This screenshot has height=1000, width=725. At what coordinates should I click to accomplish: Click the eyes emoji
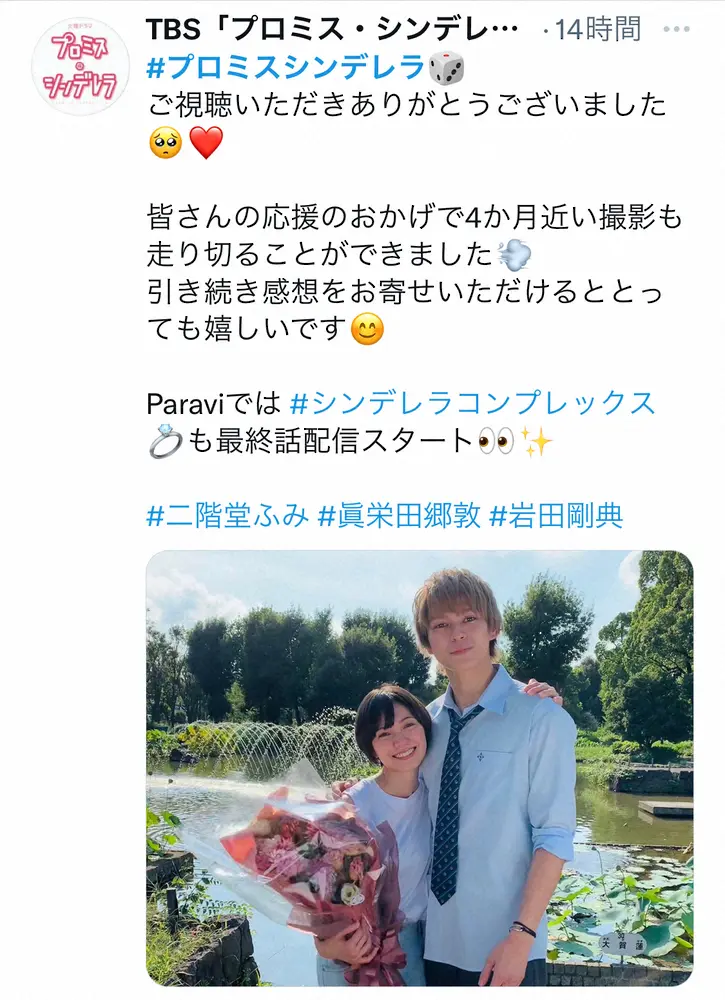[495, 441]
